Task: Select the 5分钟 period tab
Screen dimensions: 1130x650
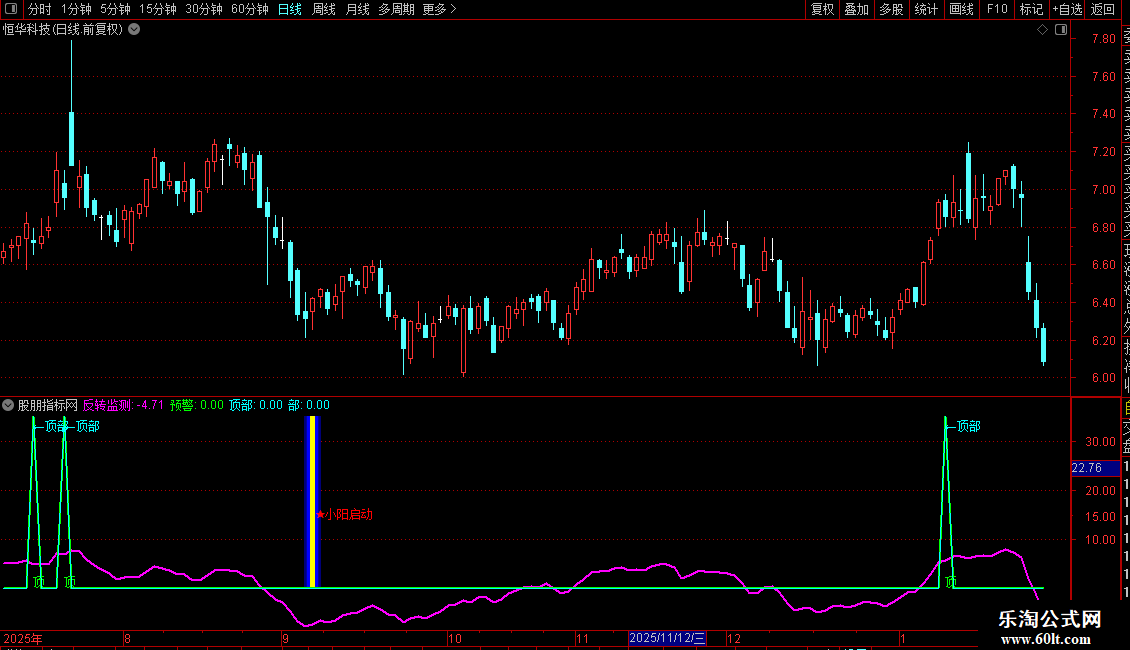Action: tap(115, 9)
